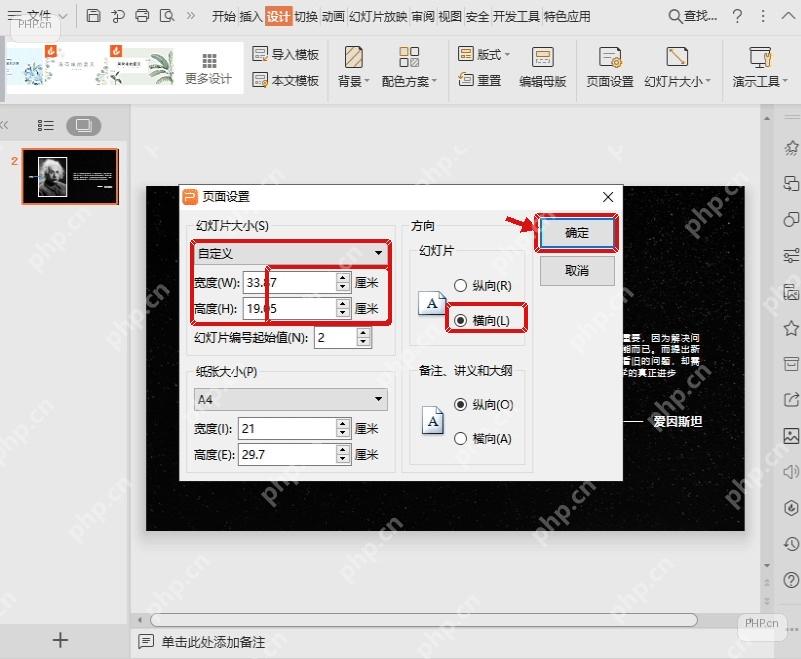Viewport: 801px width, 659px height.
Task: Click 单击此处添加备注 notes area
Action: (x=213, y=642)
